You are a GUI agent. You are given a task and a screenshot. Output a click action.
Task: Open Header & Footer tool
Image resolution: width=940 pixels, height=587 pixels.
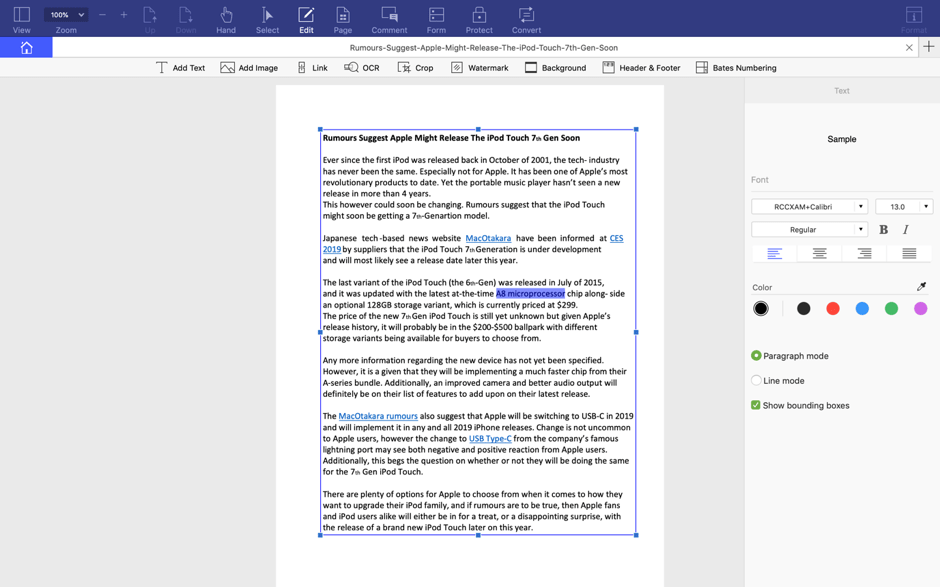point(641,68)
